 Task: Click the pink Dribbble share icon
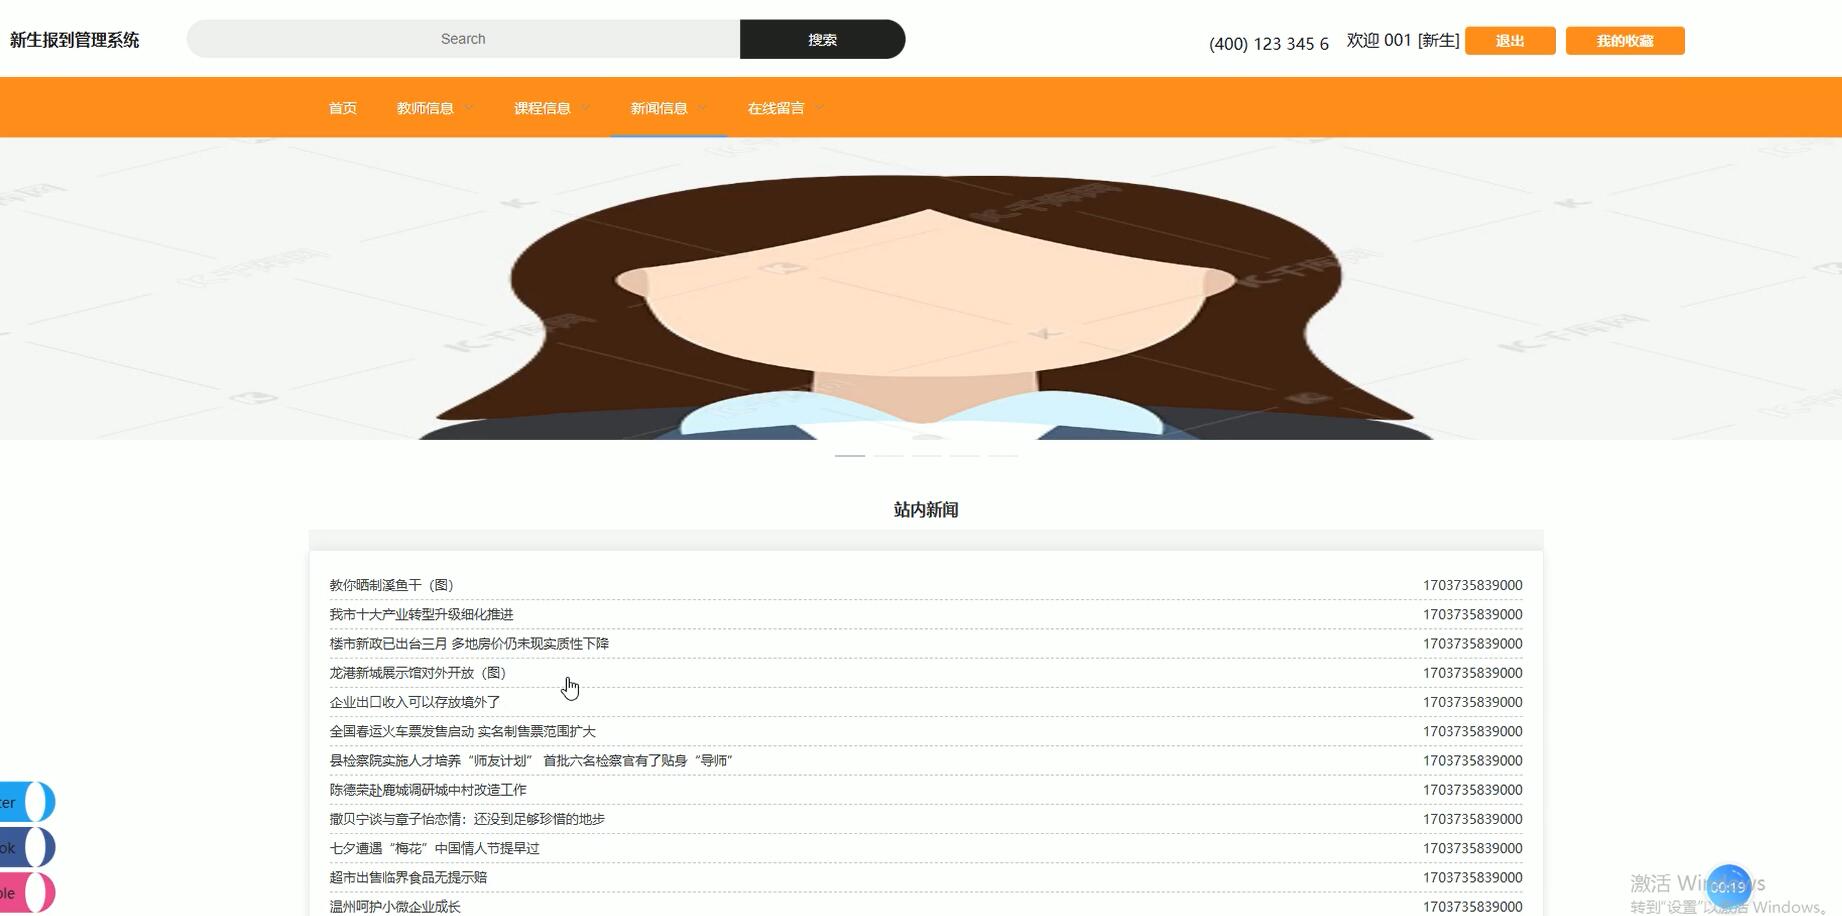point(25,891)
